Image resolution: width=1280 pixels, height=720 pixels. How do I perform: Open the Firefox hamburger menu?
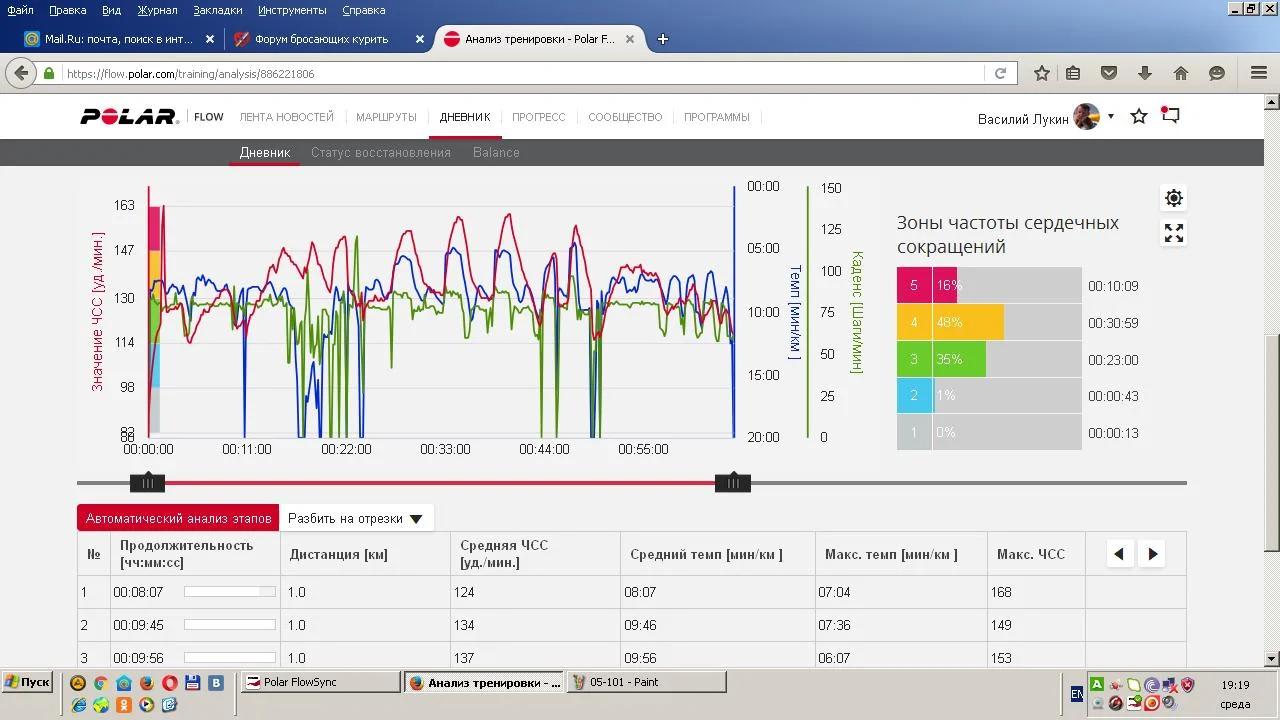1259,73
